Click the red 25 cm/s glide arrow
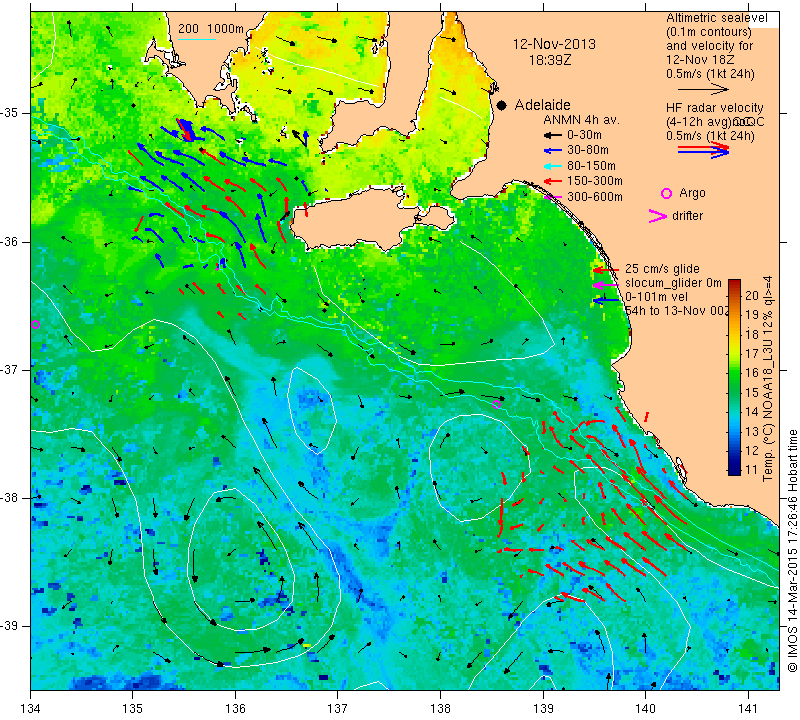This screenshot has width=800, height=720. (x=606, y=270)
